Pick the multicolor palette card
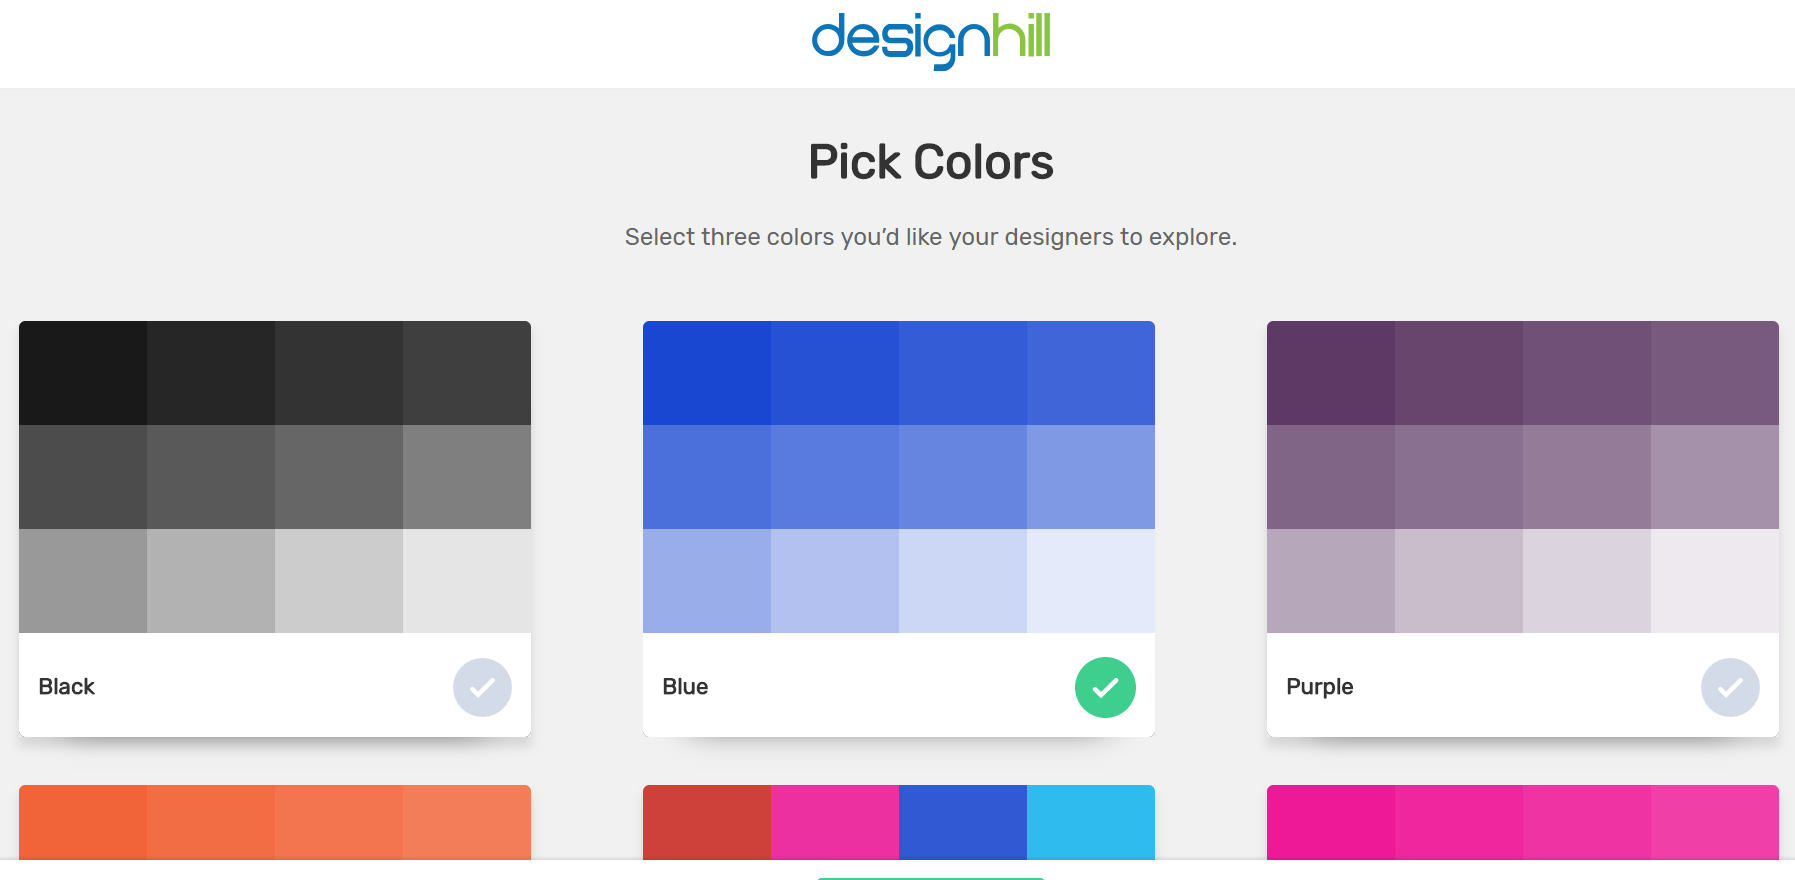The image size is (1795, 880). click(x=898, y=822)
